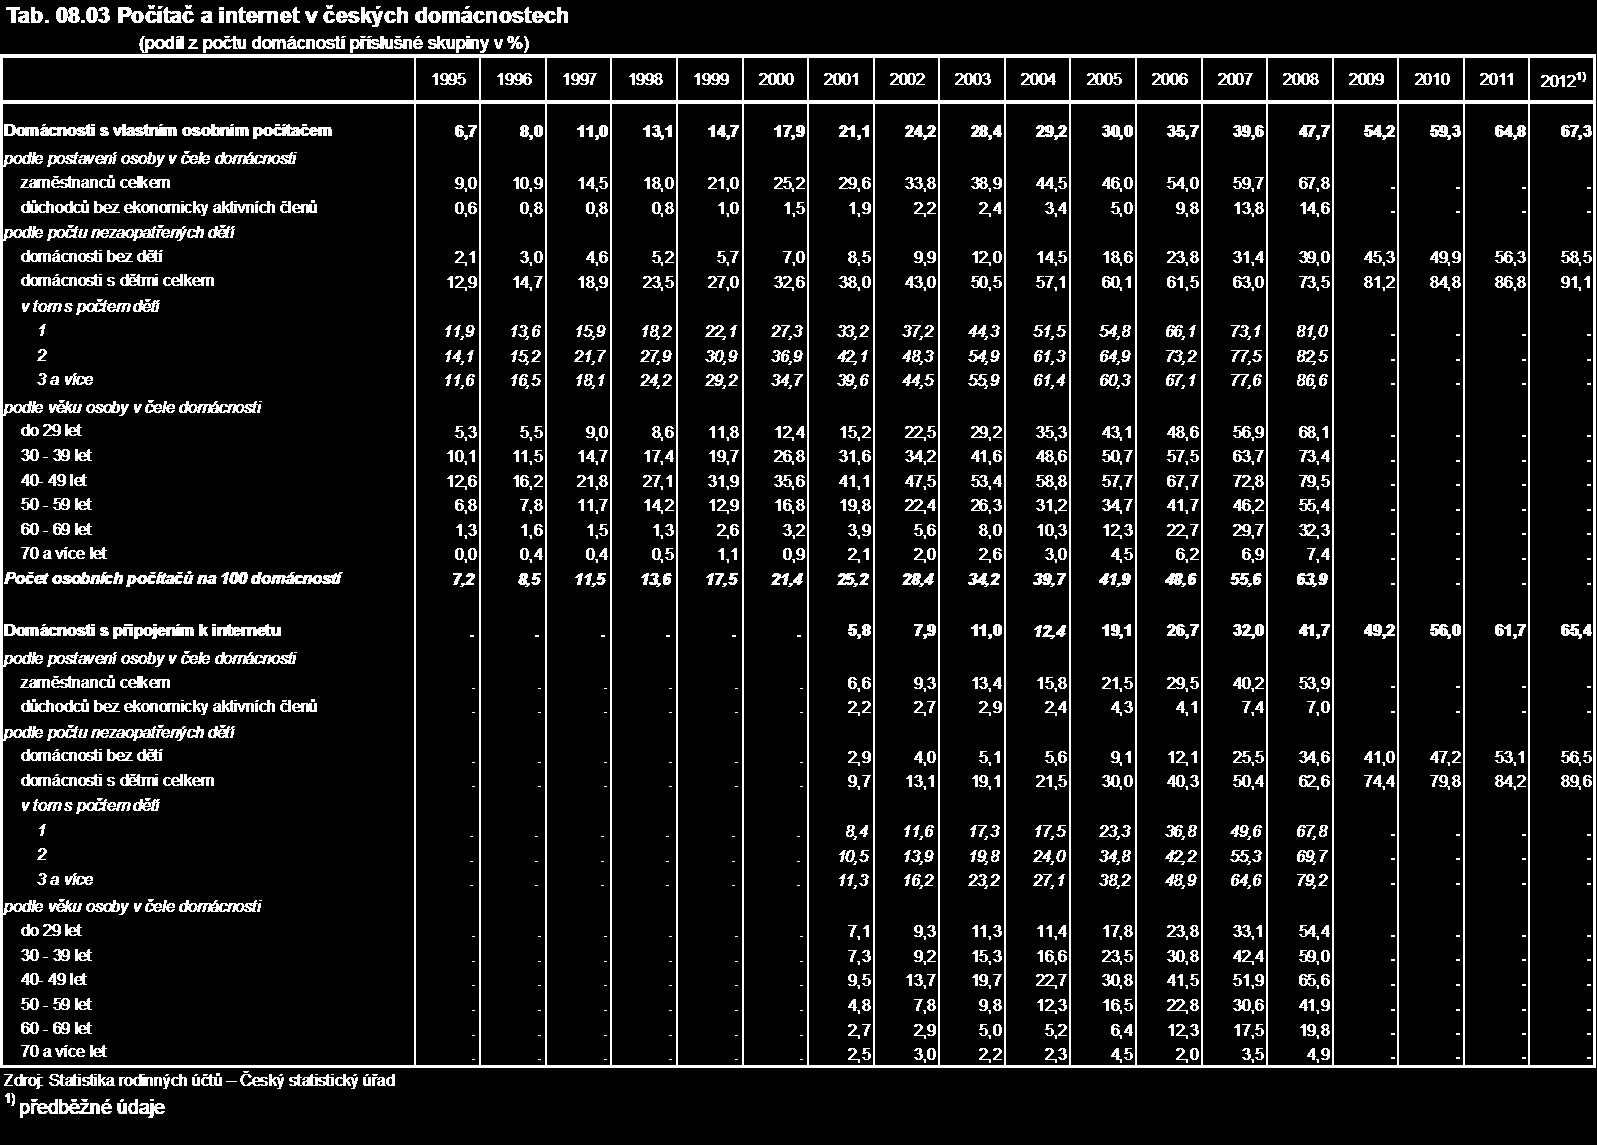Click the 1997 column header
This screenshot has height=1145, width=1597.
(580, 80)
